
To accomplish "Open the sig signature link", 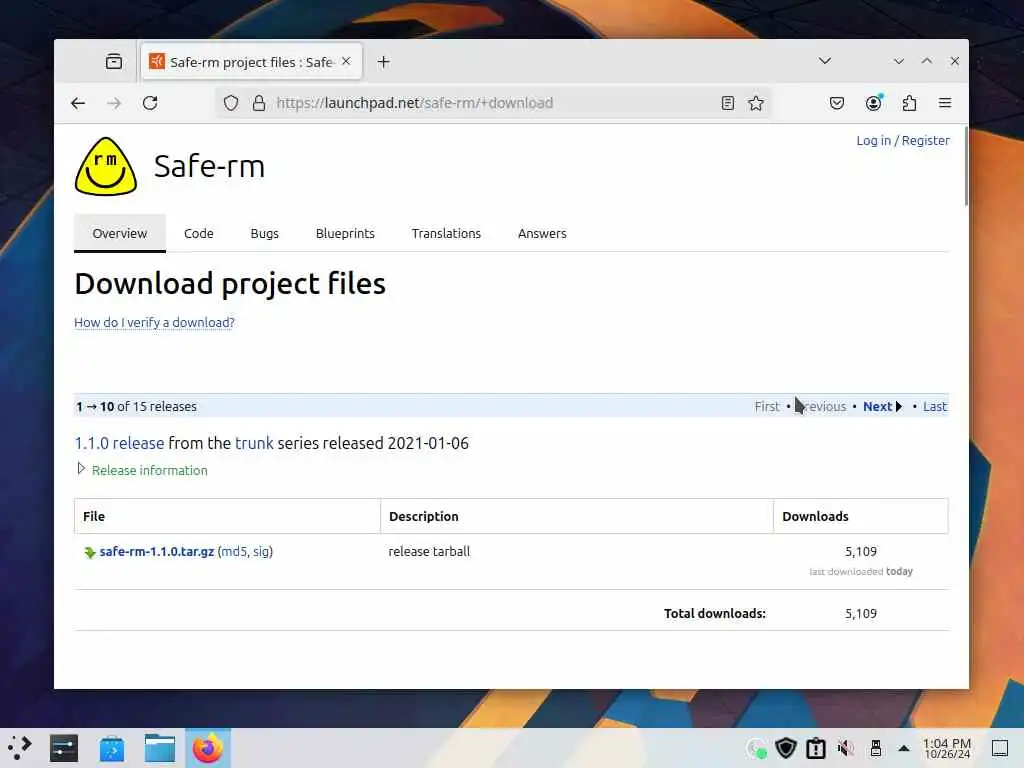I will 261,551.
